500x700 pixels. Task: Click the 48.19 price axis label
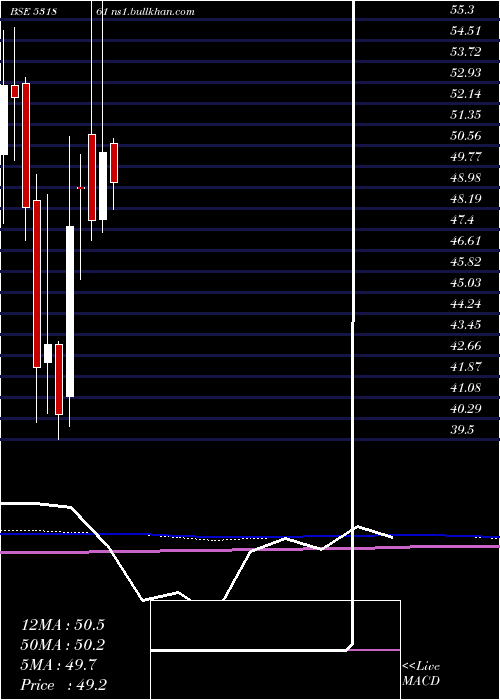click(465, 199)
